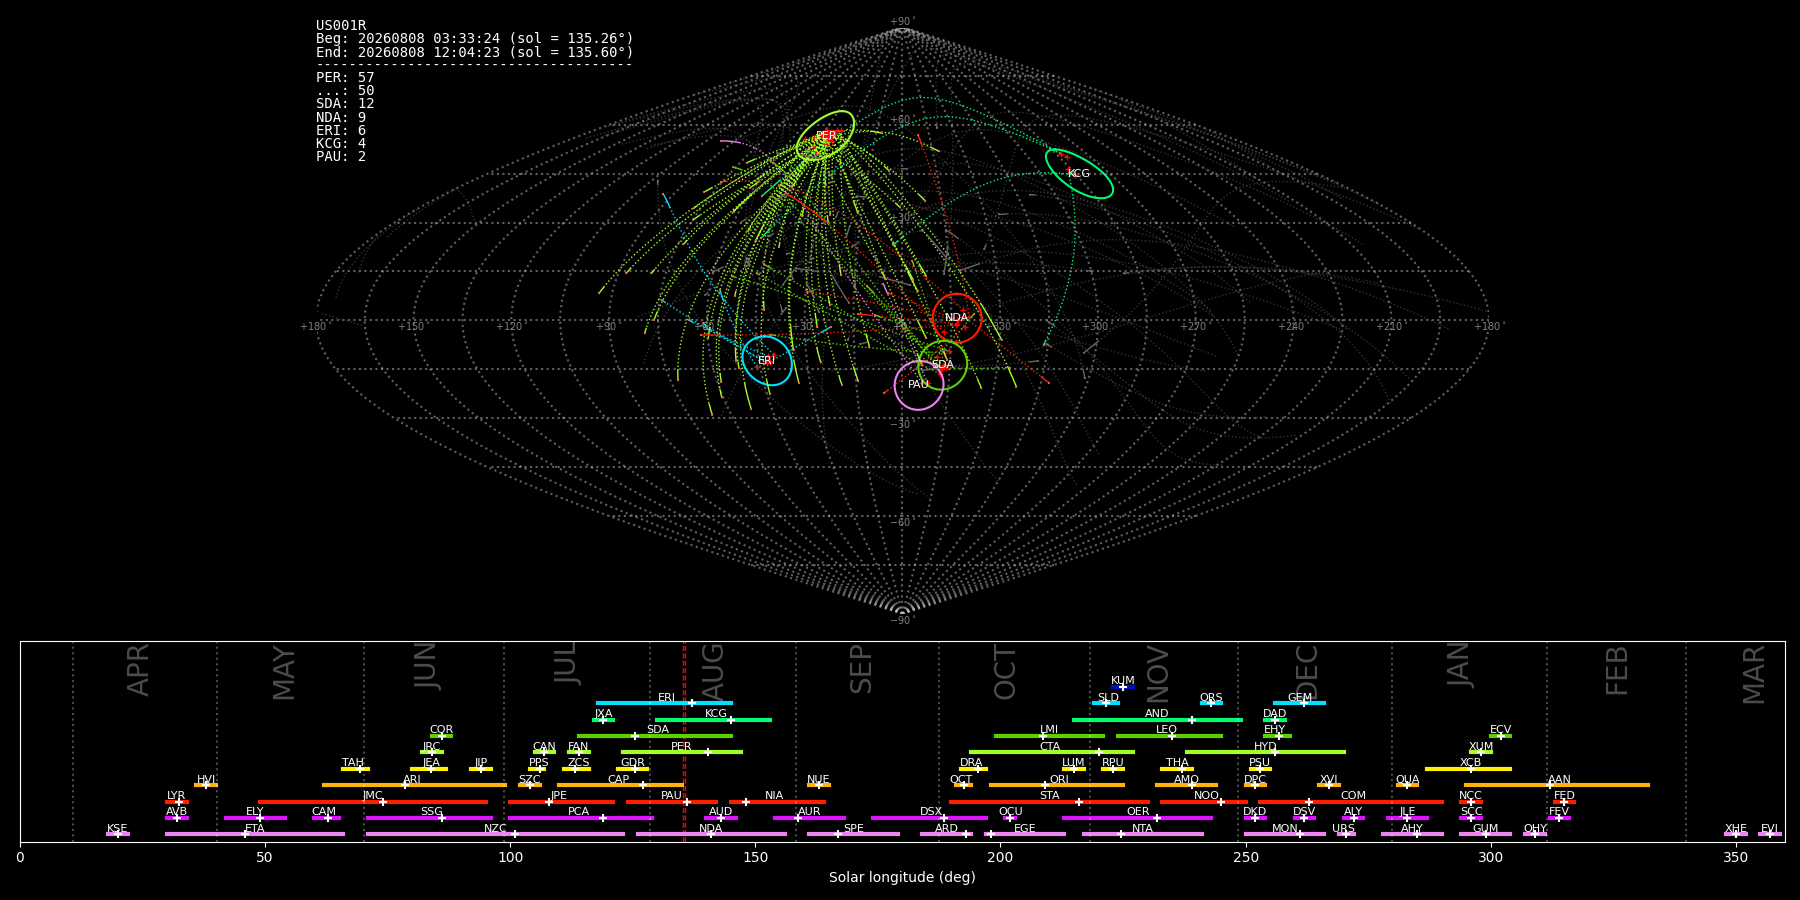Select the cyan ERI radiant circle
Viewport: 1800px width, 900px height.
click(767, 361)
